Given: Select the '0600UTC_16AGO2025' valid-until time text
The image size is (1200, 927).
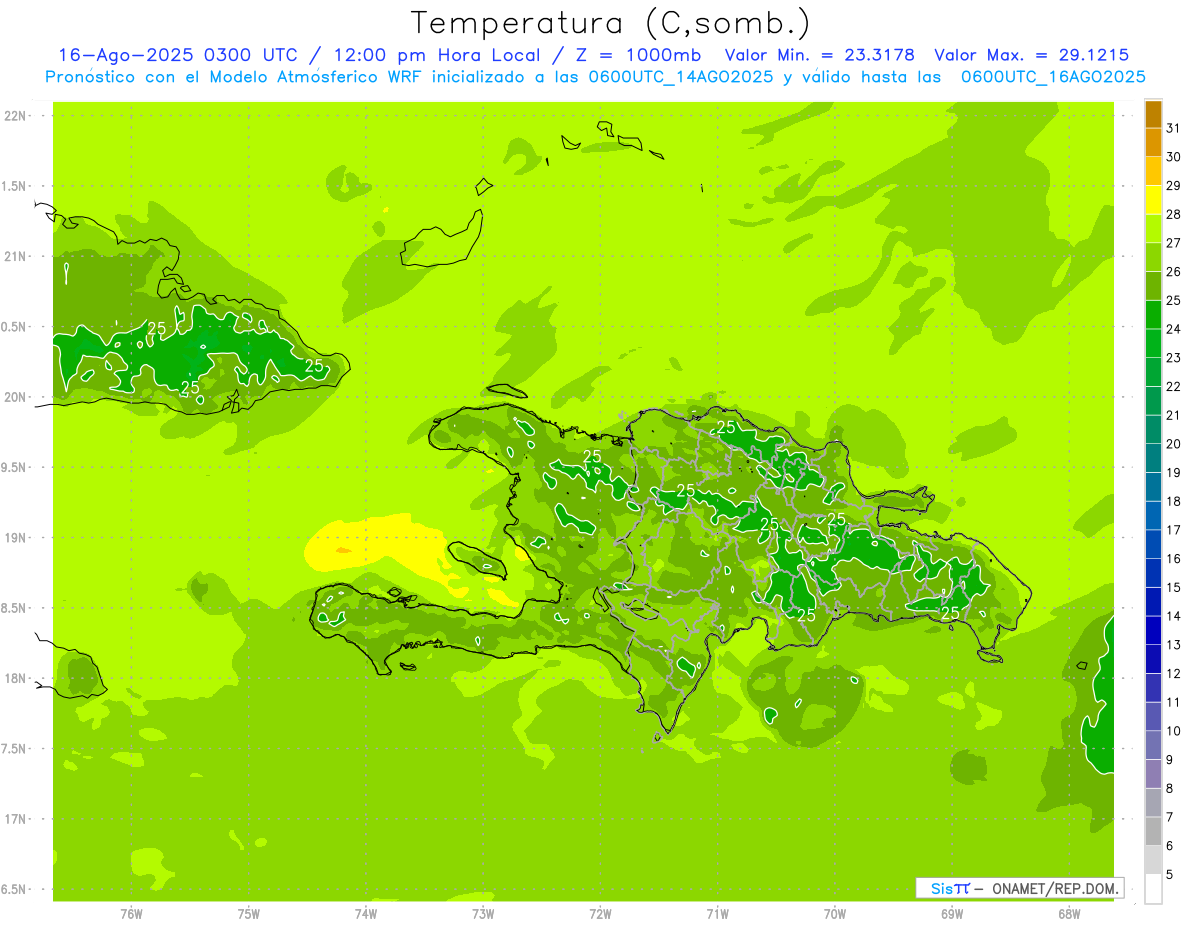Looking at the screenshot, I should [1053, 77].
